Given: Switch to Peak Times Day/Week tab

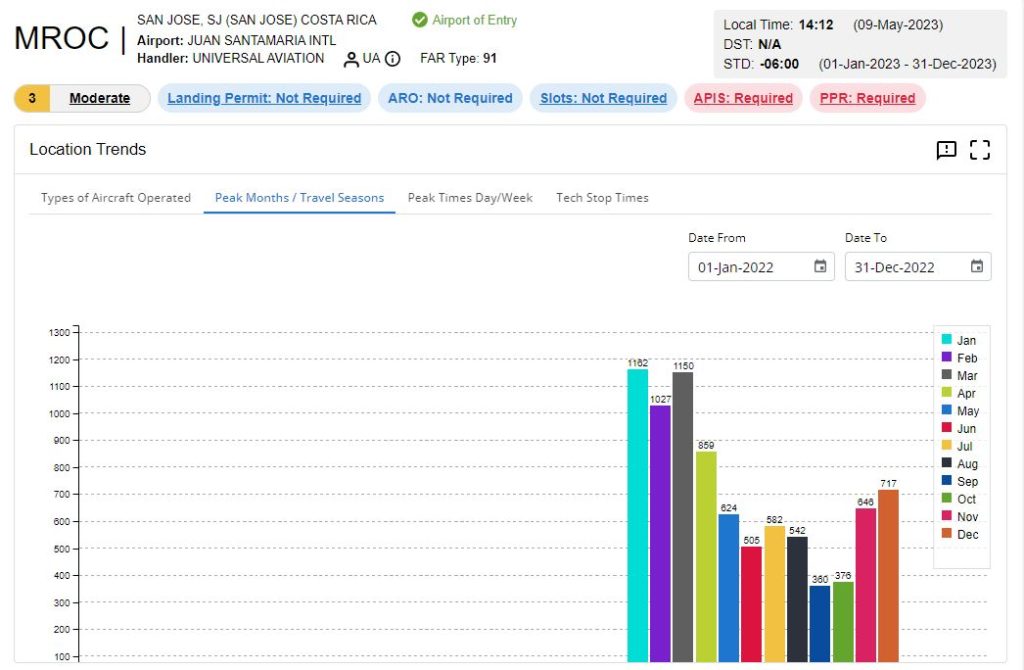Looking at the screenshot, I should click(470, 198).
